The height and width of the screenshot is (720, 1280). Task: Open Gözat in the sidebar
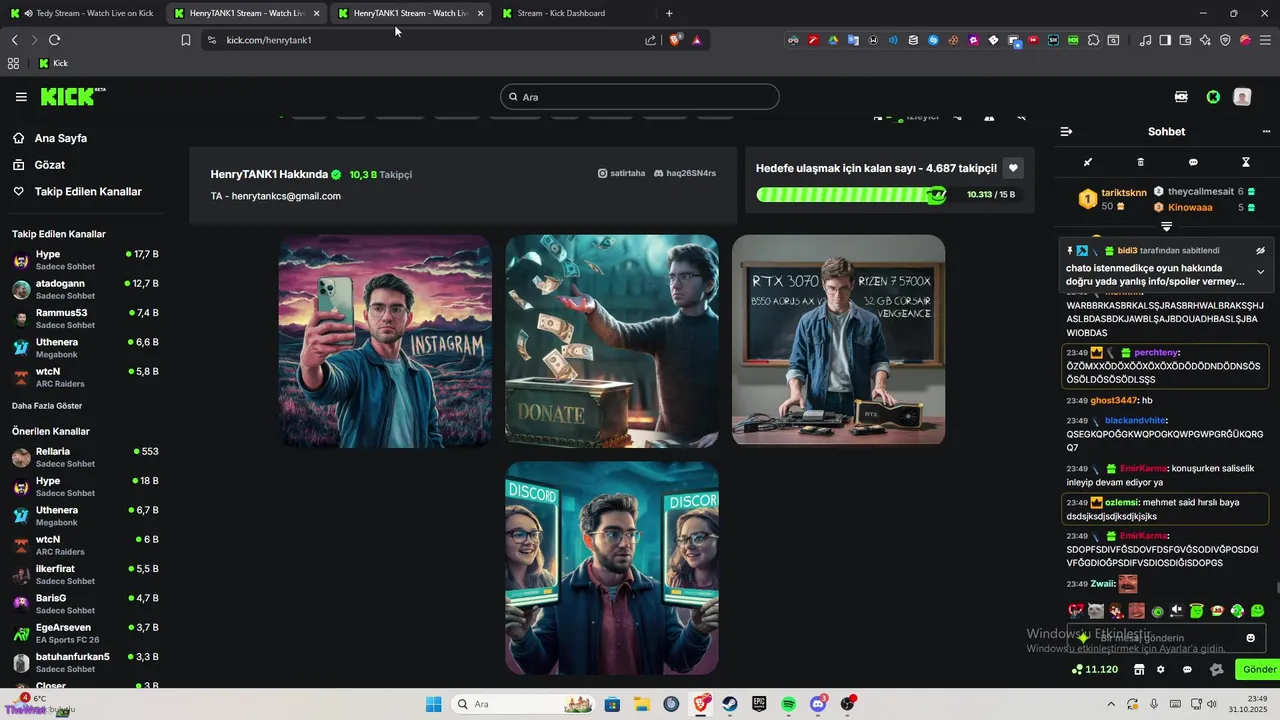pyautogui.click(x=50, y=165)
